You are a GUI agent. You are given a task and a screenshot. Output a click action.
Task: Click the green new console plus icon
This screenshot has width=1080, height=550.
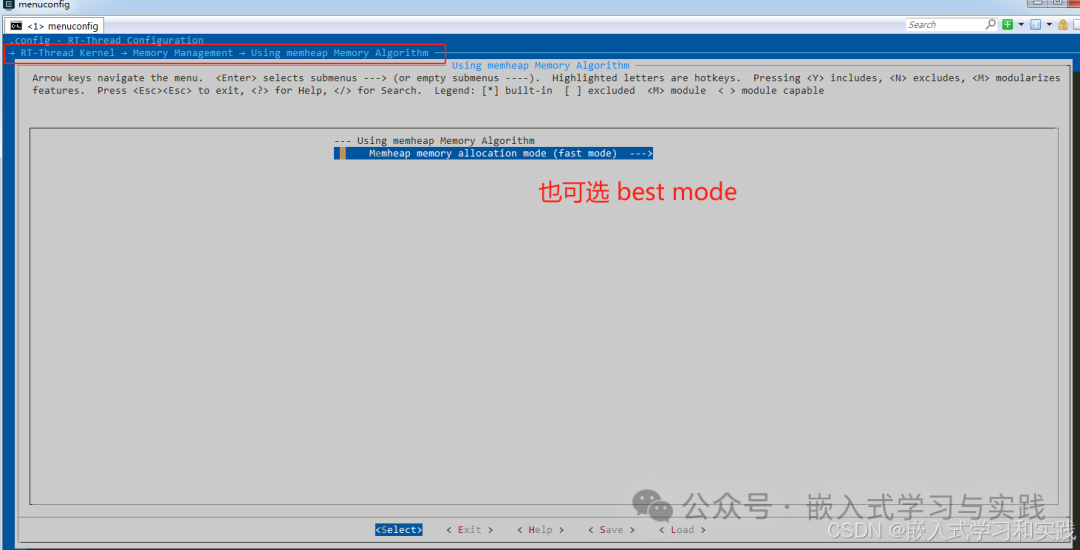1007,25
